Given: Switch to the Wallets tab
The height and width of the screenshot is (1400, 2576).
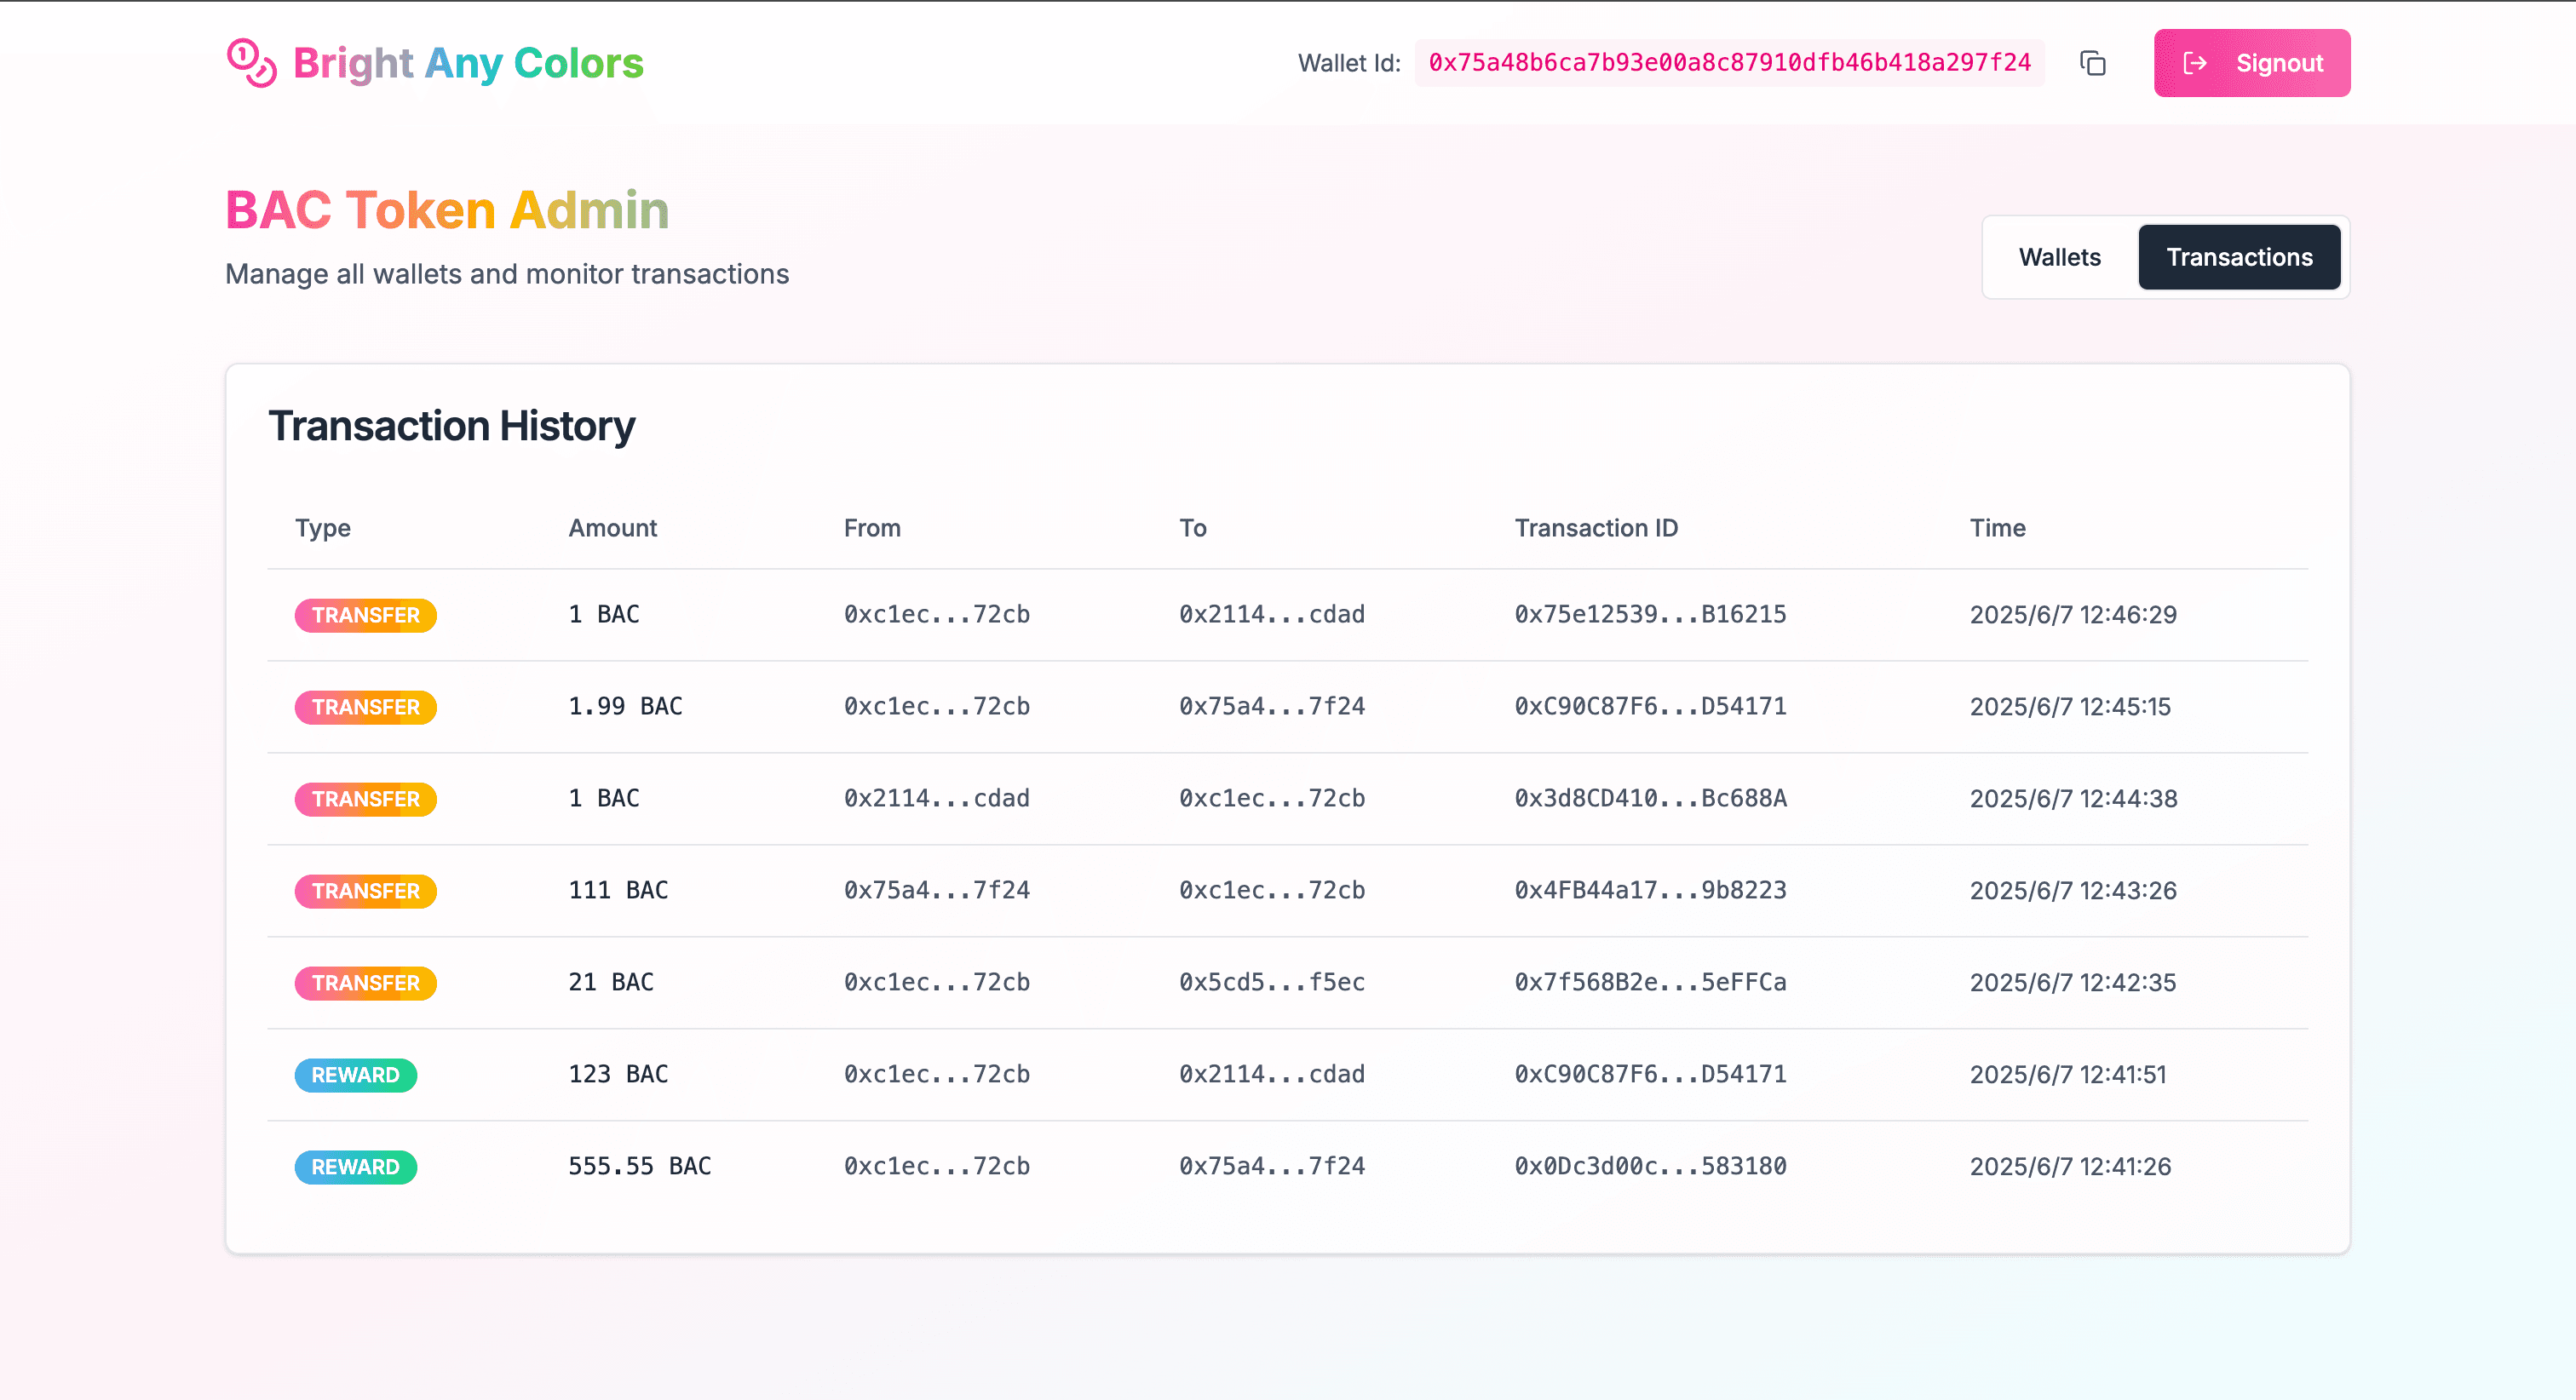Looking at the screenshot, I should point(2059,257).
